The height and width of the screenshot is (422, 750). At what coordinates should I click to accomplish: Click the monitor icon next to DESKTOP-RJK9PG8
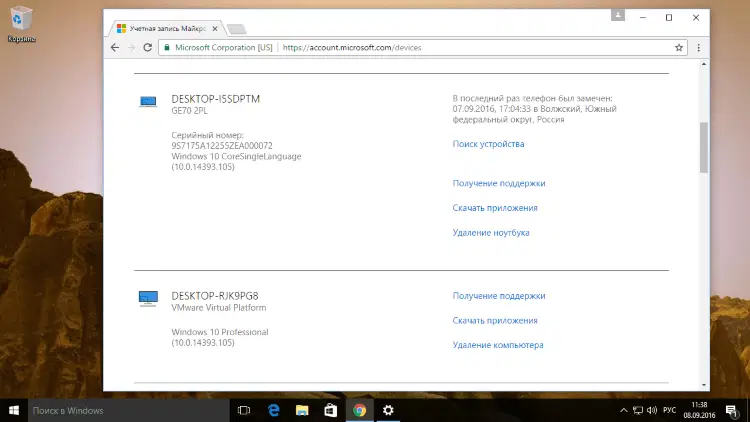point(148,298)
